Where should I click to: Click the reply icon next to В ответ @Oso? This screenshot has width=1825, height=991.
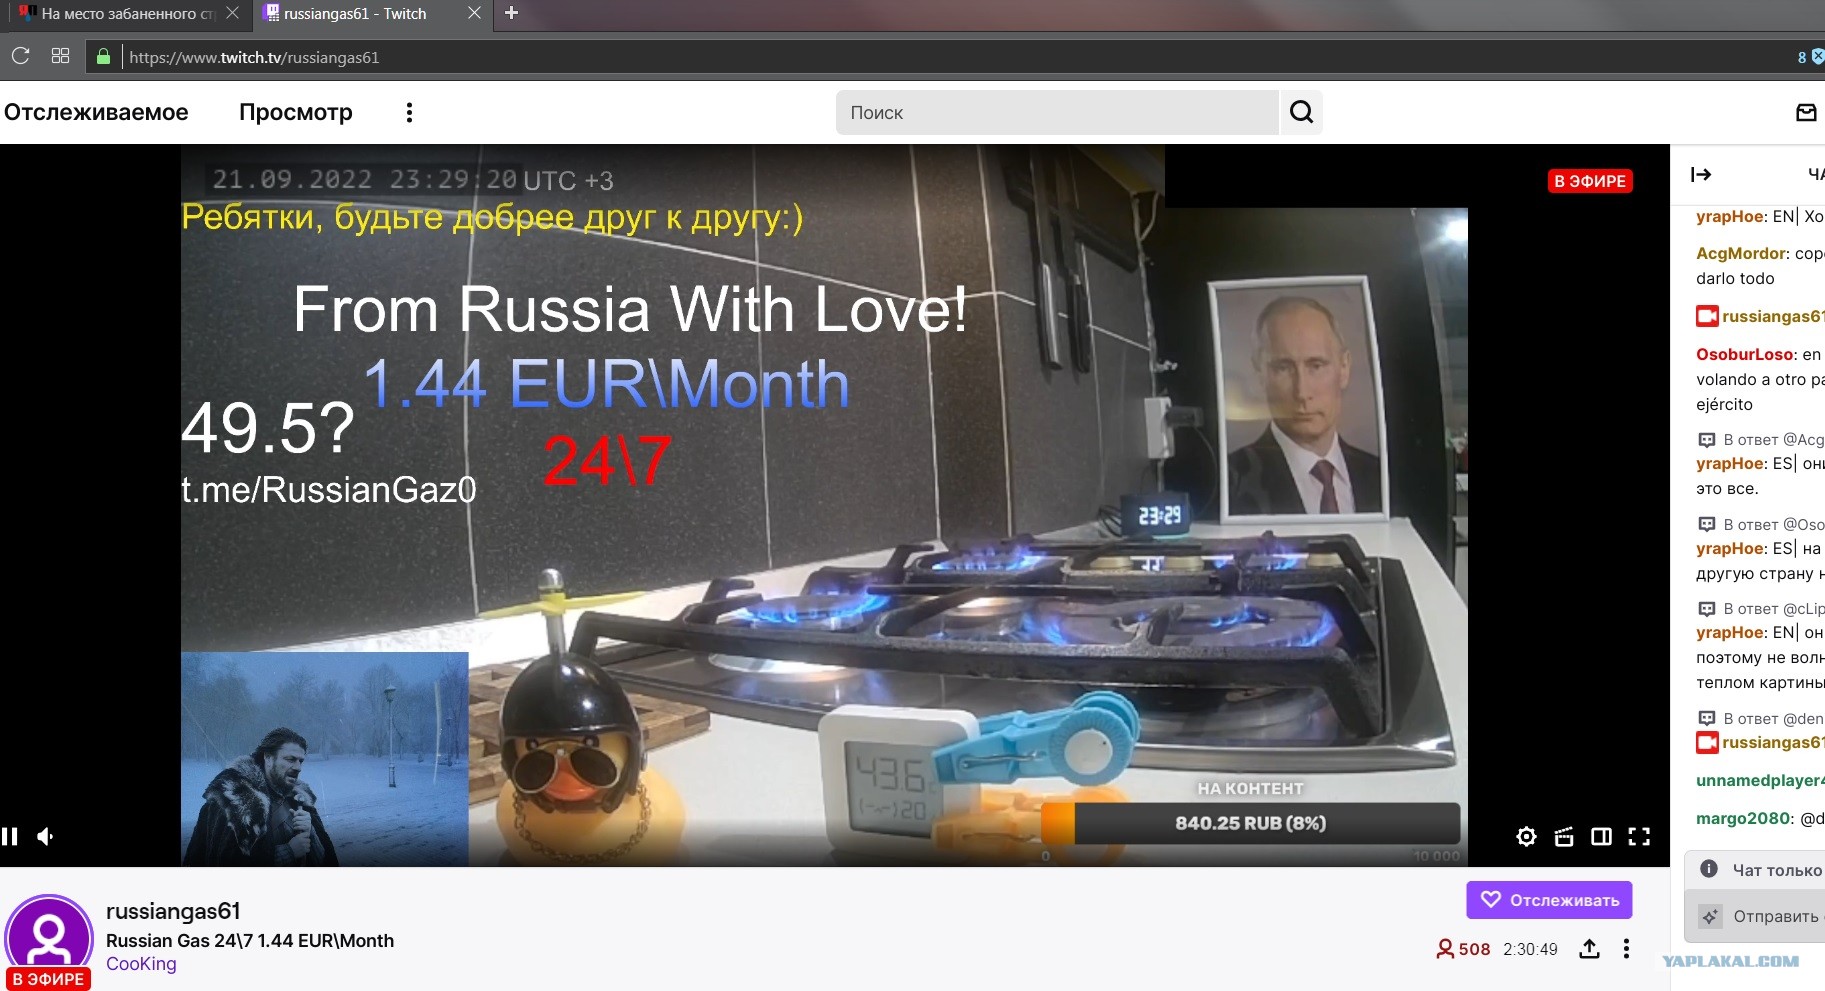click(1707, 524)
